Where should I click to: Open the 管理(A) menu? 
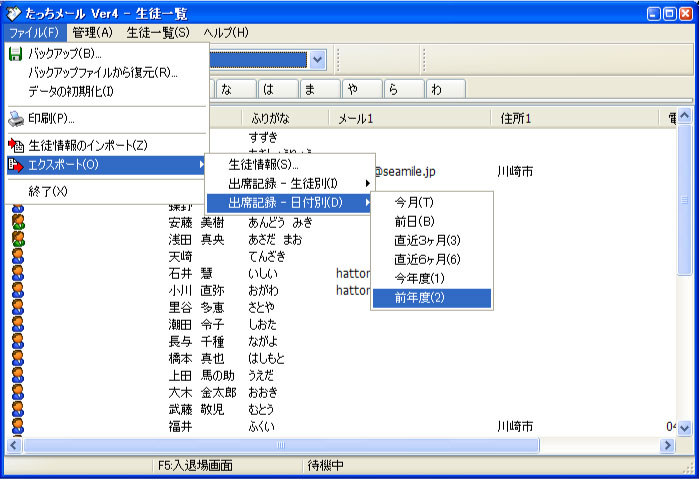[92, 33]
